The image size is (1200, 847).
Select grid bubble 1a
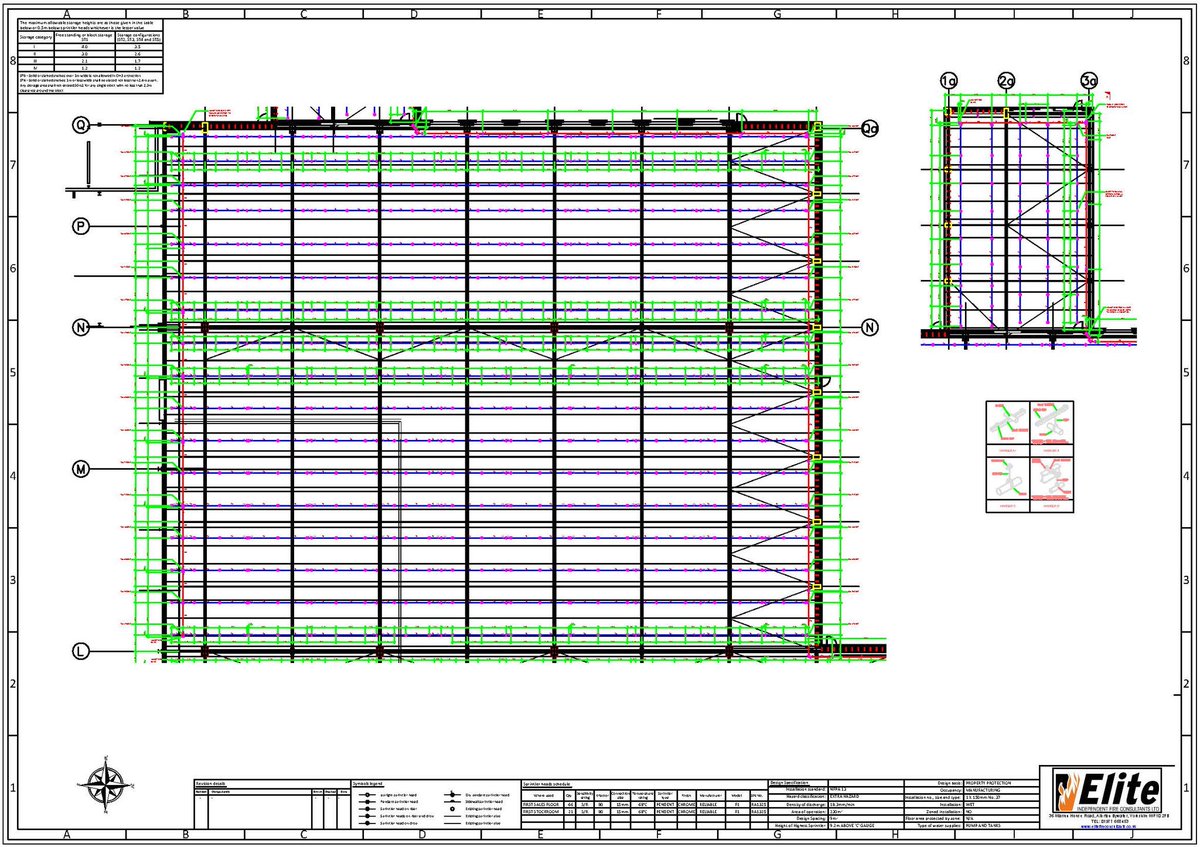tap(948, 80)
